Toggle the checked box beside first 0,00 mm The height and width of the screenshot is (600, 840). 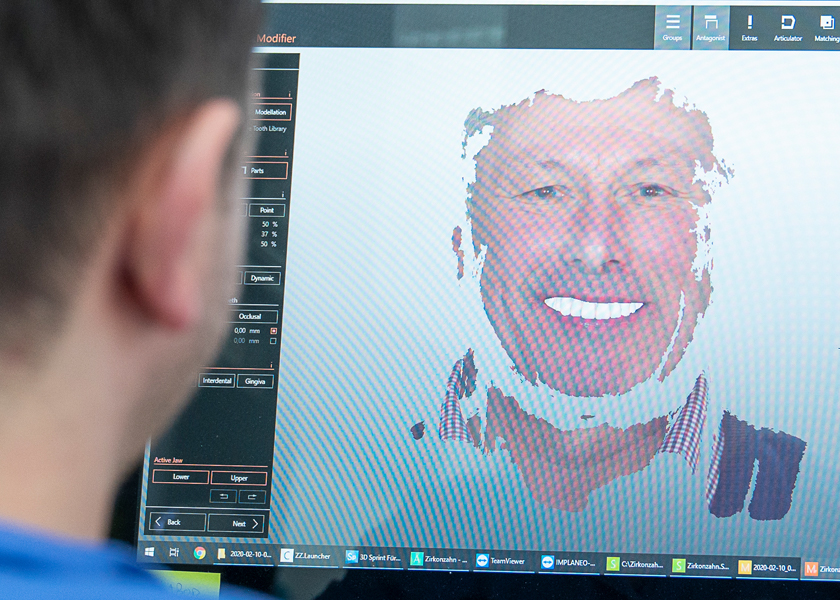[273, 331]
